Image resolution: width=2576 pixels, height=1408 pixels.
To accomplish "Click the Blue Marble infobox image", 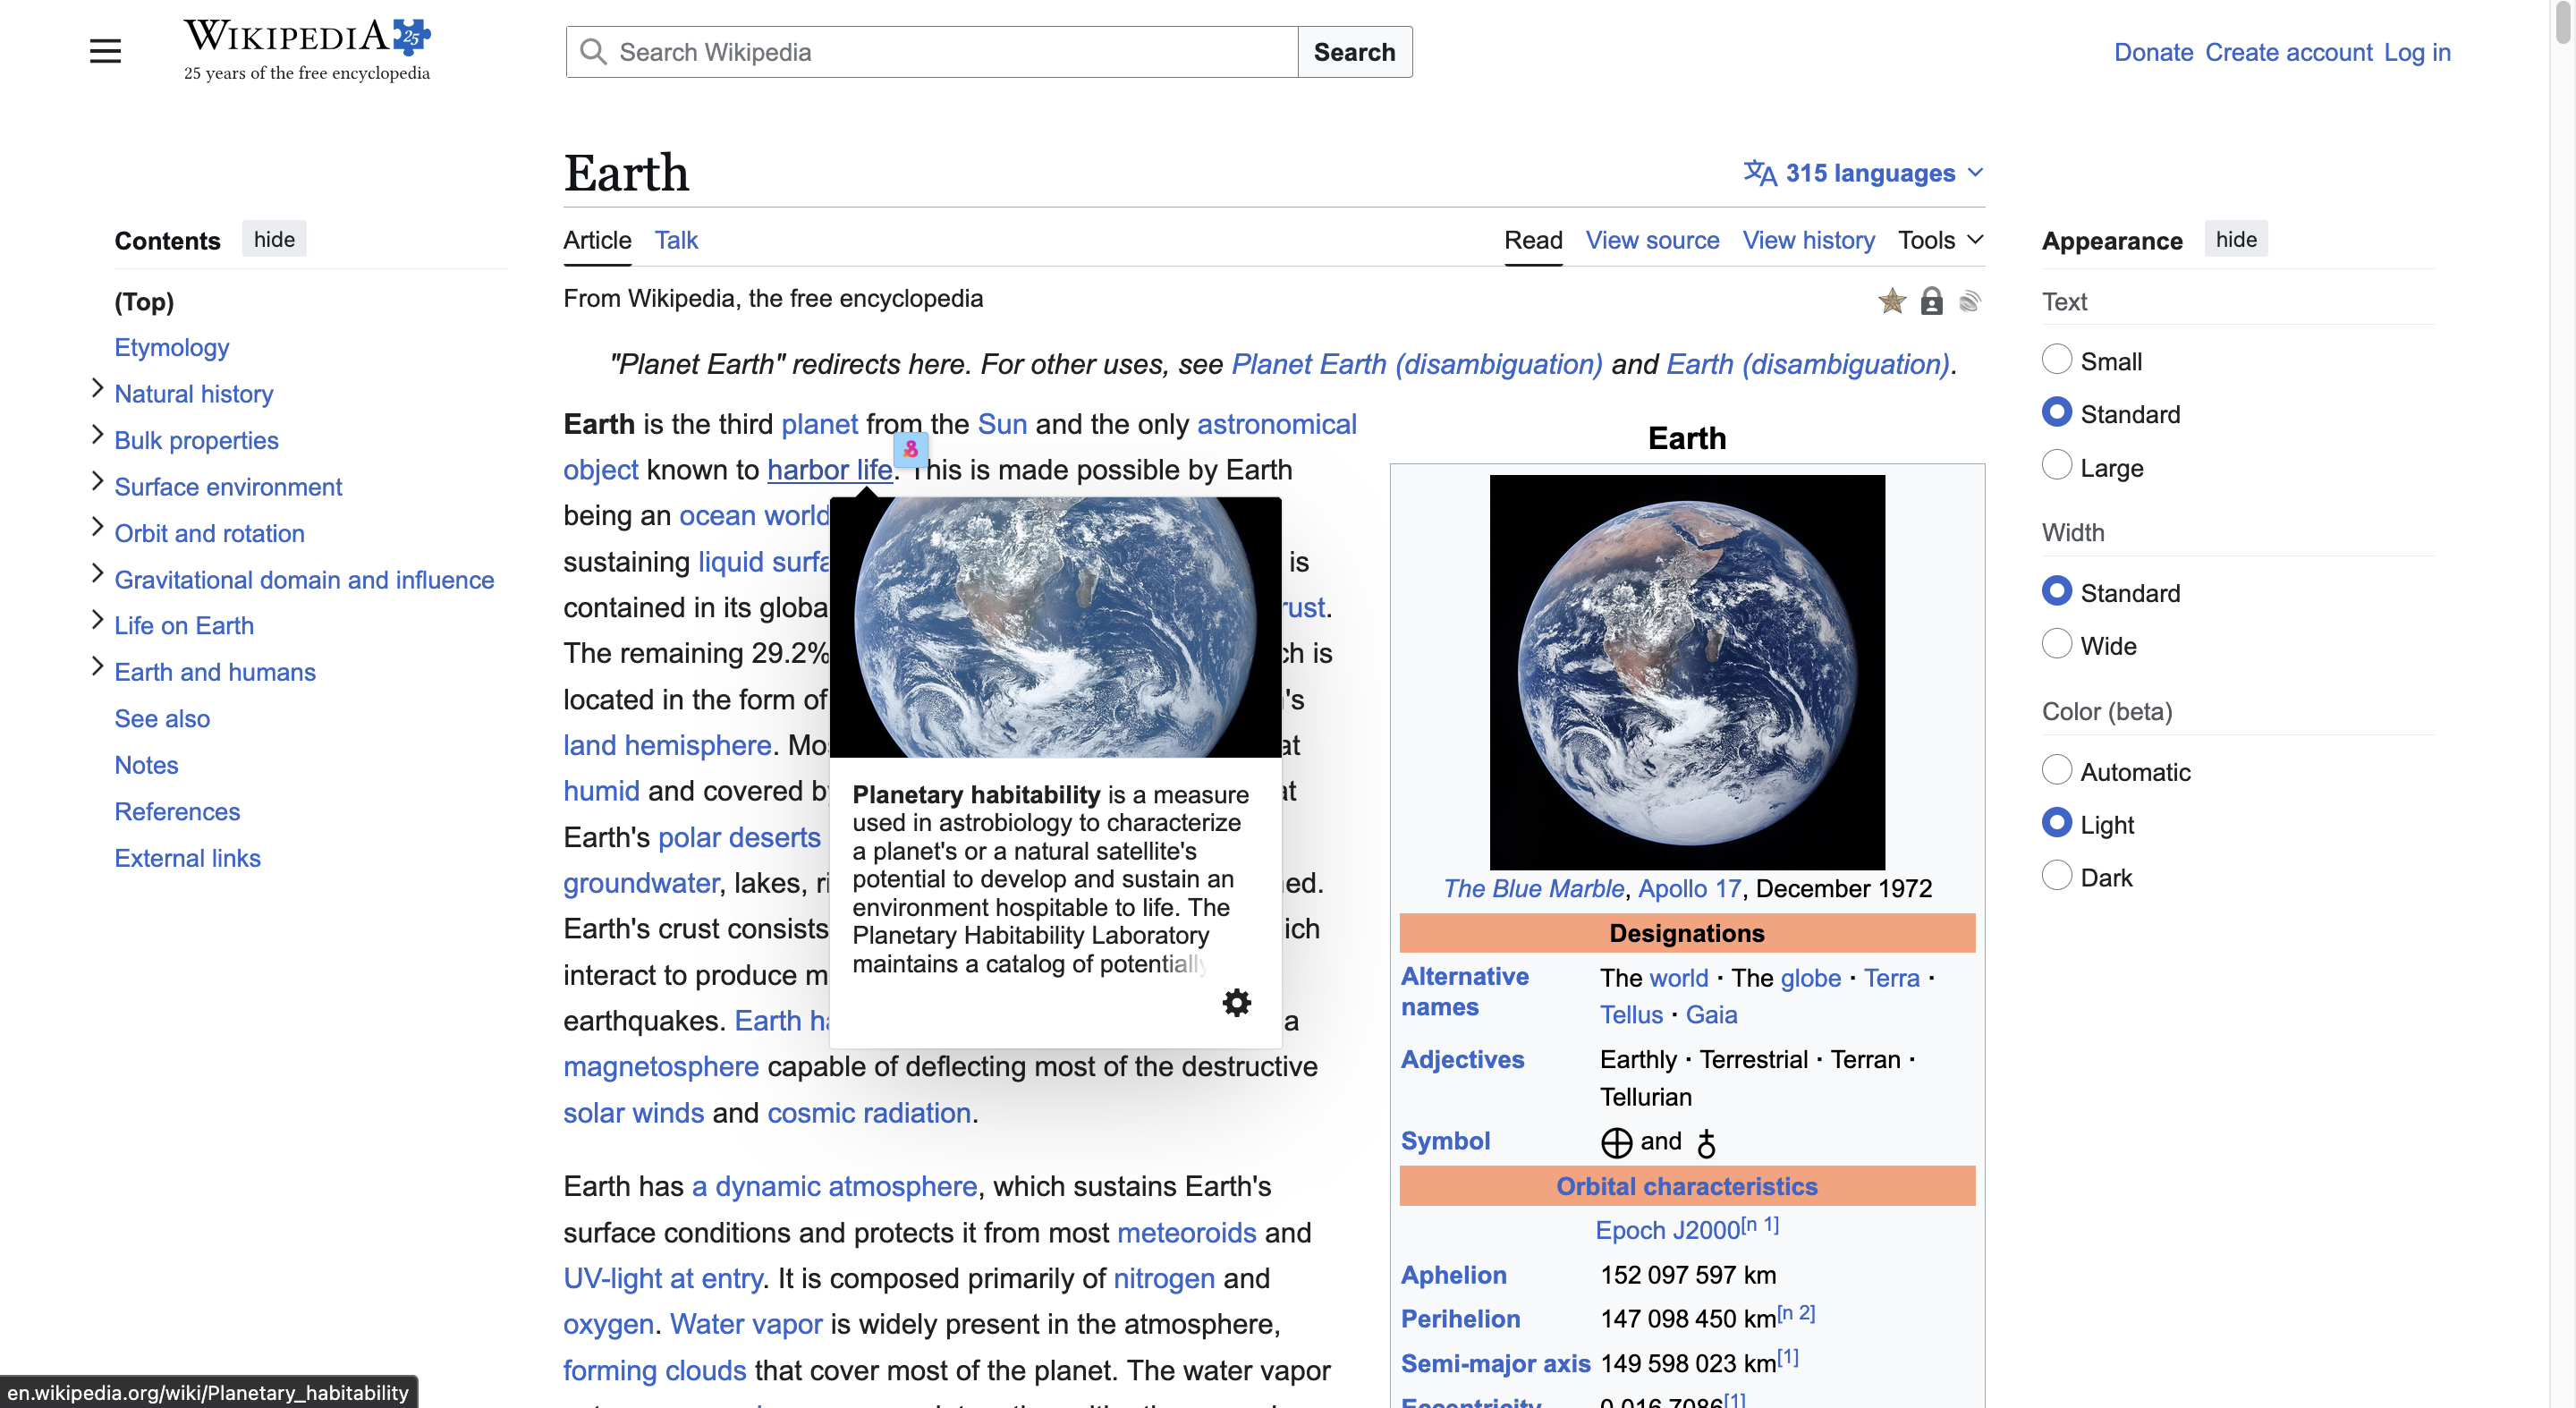I will click(1686, 672).
